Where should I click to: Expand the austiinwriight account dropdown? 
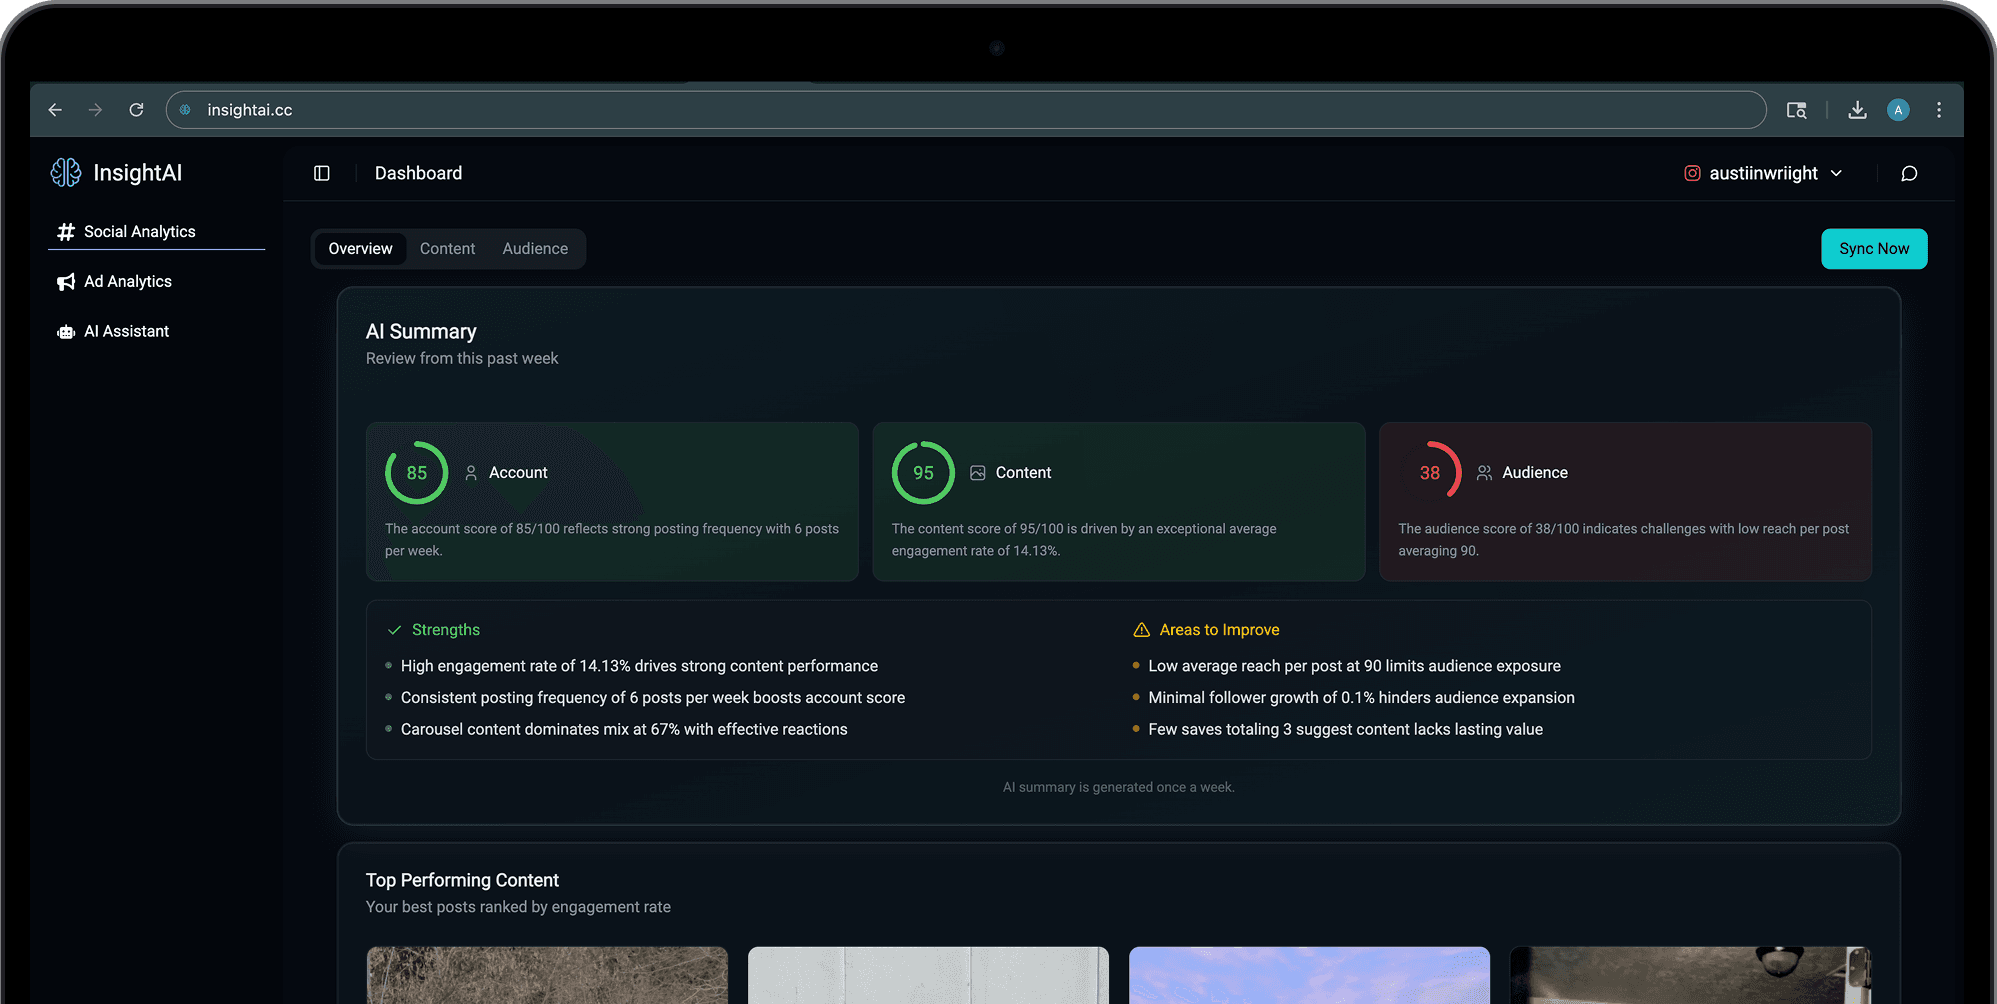[1838, 172]
